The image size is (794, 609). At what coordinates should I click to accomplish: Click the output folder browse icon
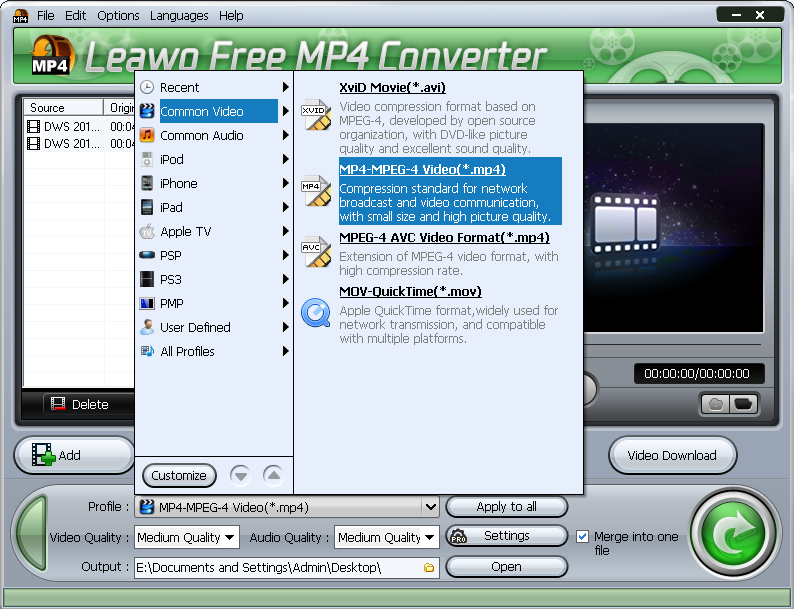(x=429, y=567)
